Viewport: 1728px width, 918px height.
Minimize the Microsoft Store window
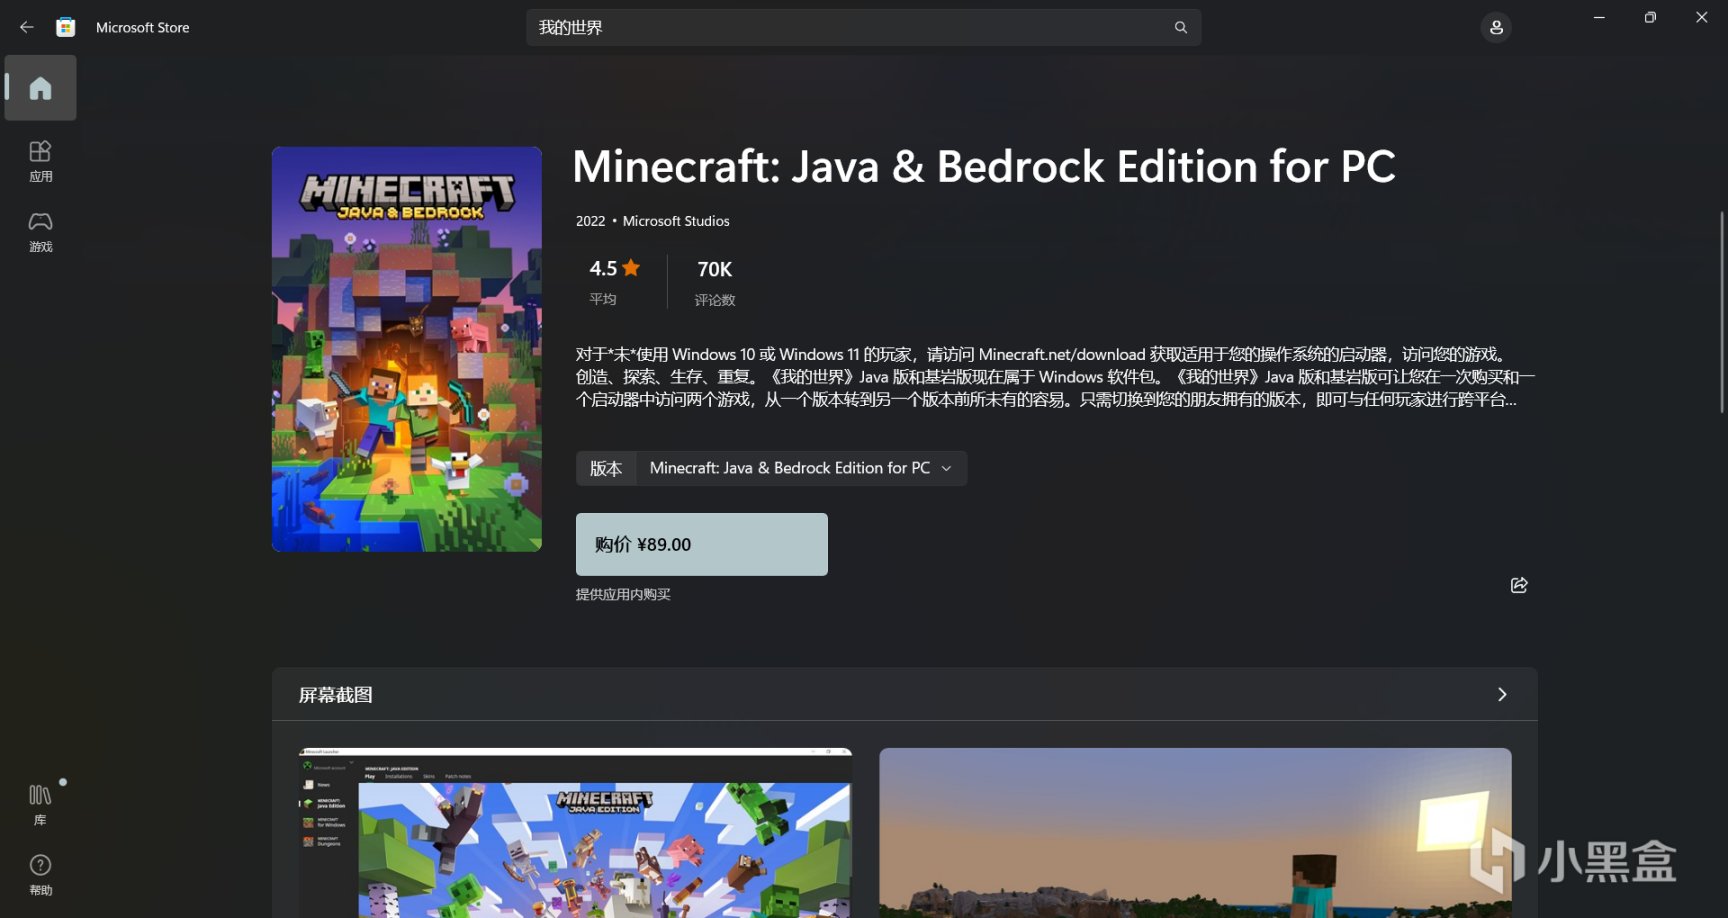click(1599, 17)
